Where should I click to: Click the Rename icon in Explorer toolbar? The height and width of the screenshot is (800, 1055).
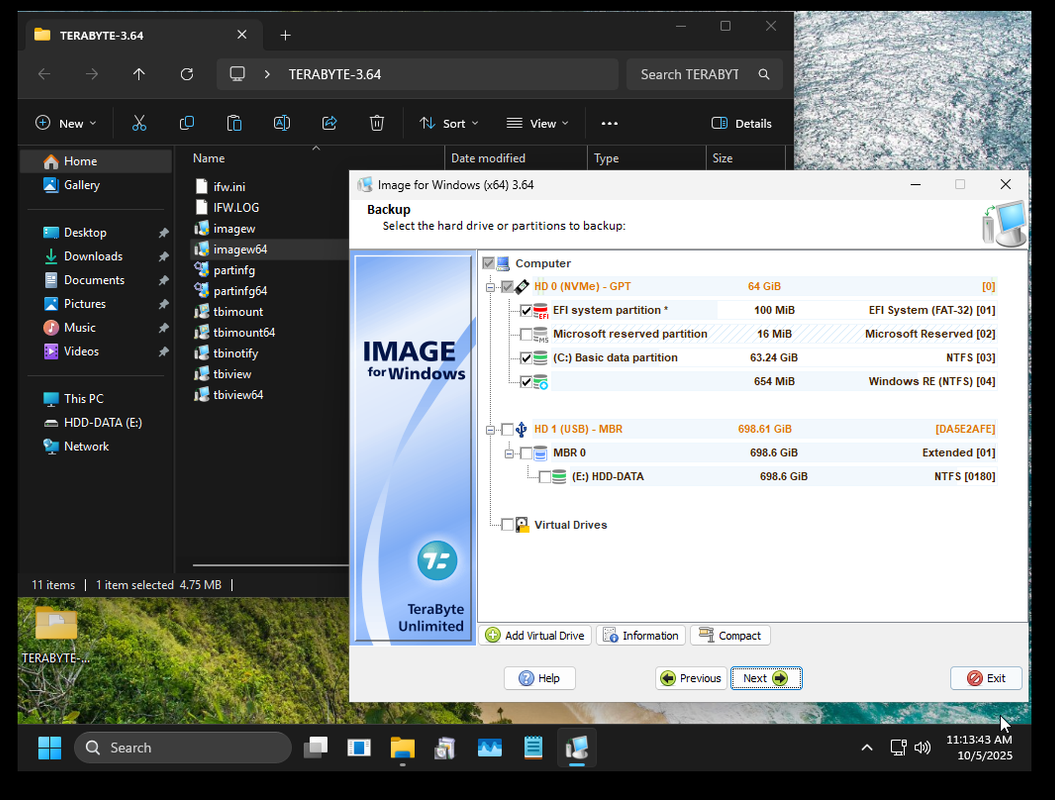point(282,123)
